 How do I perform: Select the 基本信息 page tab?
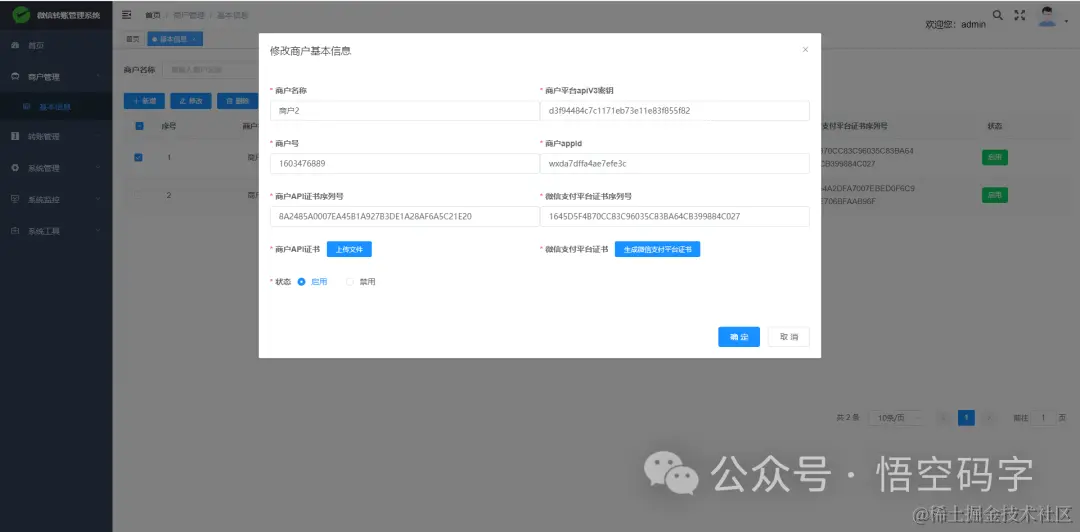click(x=174, y=39)
